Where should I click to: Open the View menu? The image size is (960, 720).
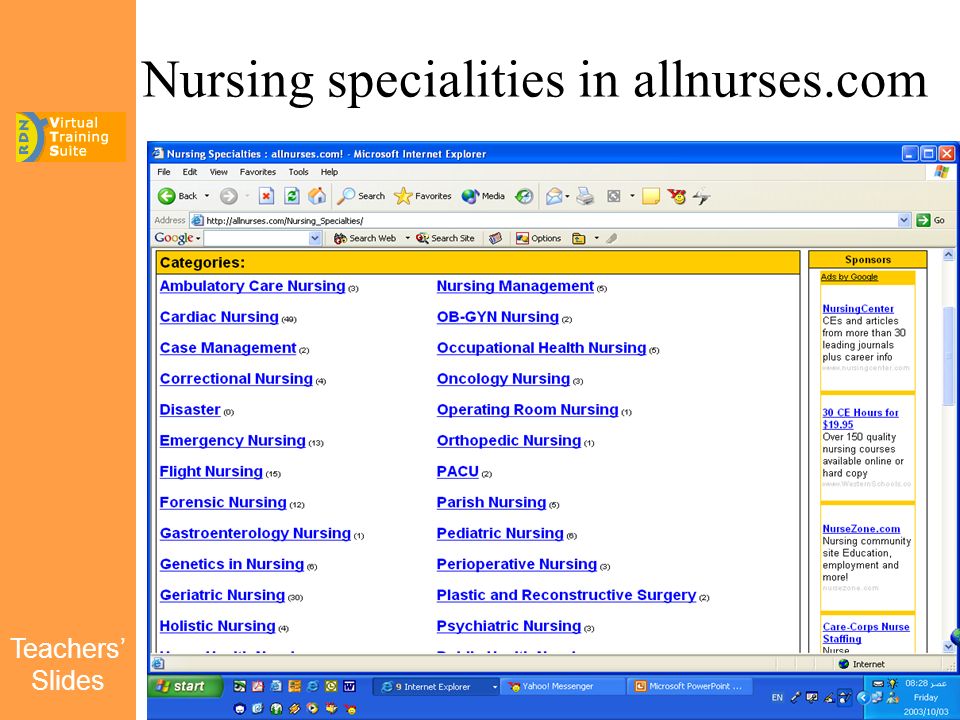(x=219, y=172)
